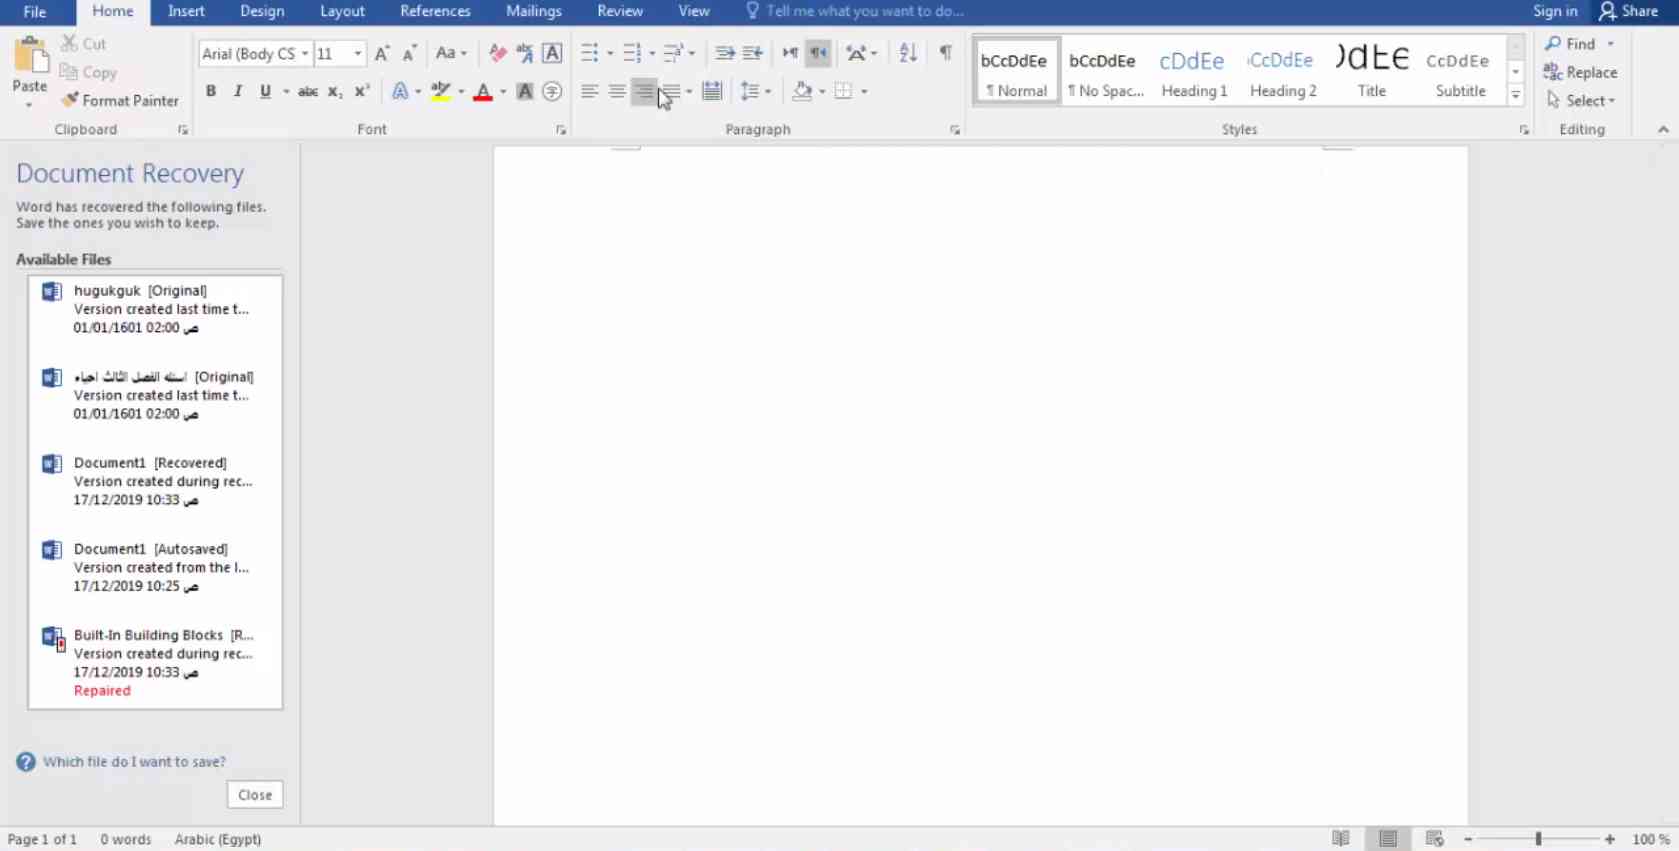1679x851 pixels.
Task: Apply the red Font Color swatch
Action: (483, 91)
